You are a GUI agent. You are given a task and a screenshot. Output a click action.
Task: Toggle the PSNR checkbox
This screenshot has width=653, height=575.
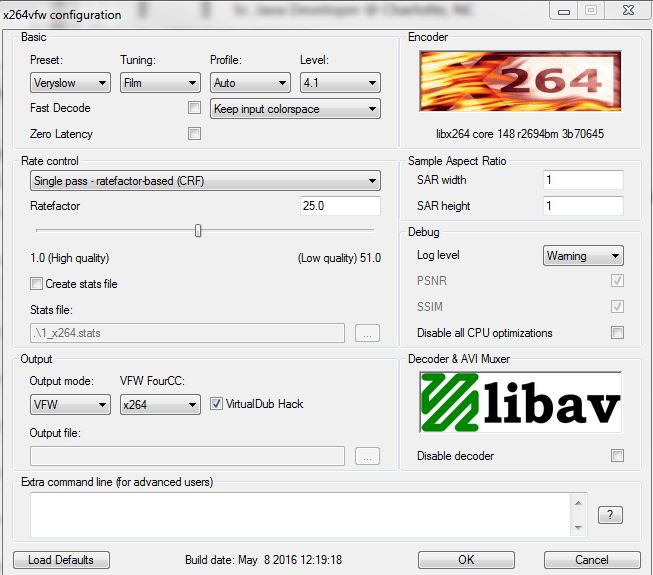coord(617,281)
